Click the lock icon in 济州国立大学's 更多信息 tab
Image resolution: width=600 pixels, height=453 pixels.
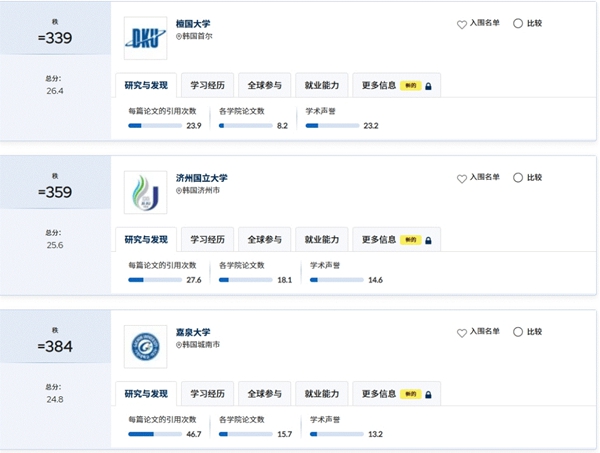[428, 240]
